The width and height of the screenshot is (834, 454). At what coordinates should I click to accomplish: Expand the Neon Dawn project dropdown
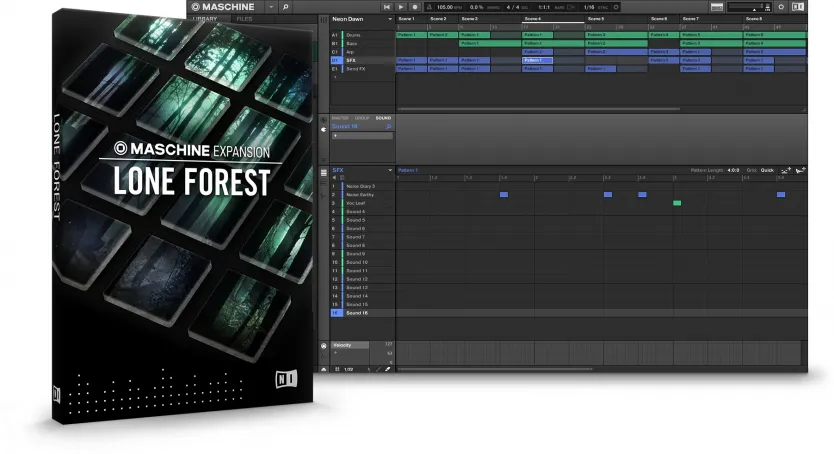390,19
